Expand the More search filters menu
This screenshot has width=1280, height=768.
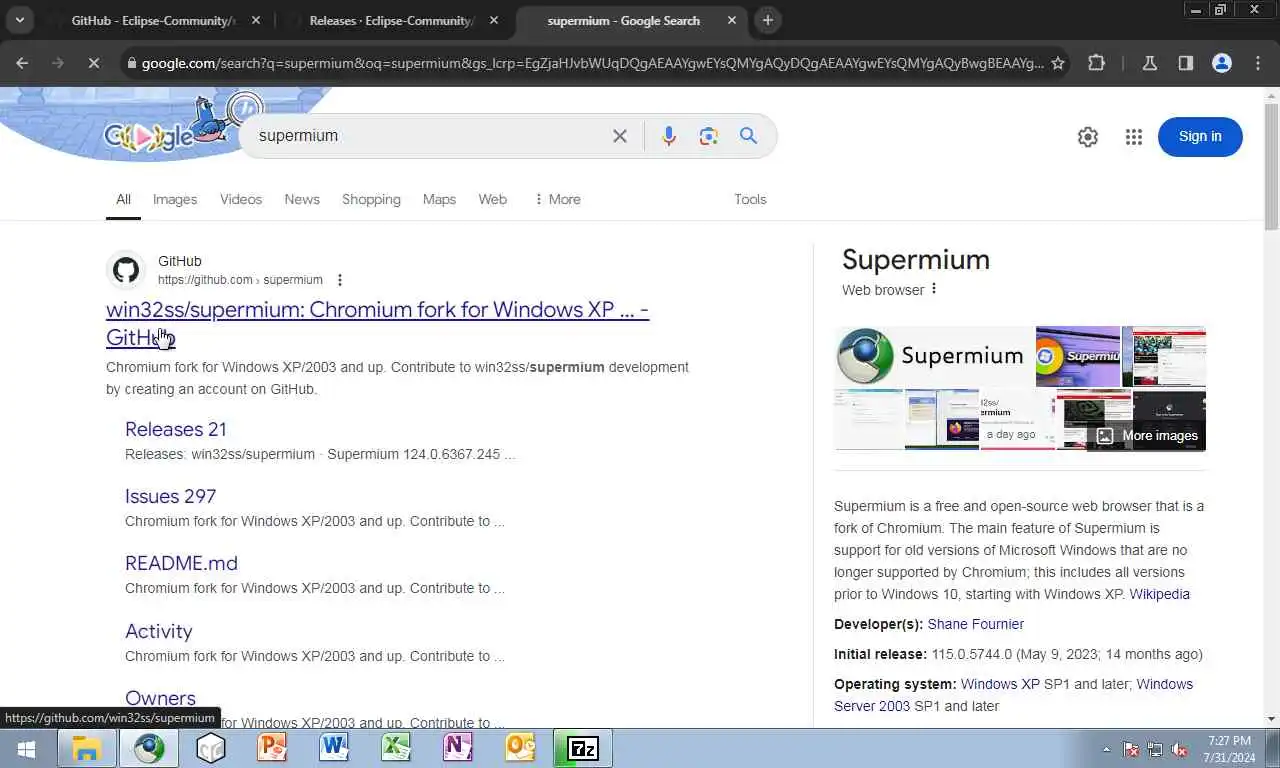click(x=557, y=199)
